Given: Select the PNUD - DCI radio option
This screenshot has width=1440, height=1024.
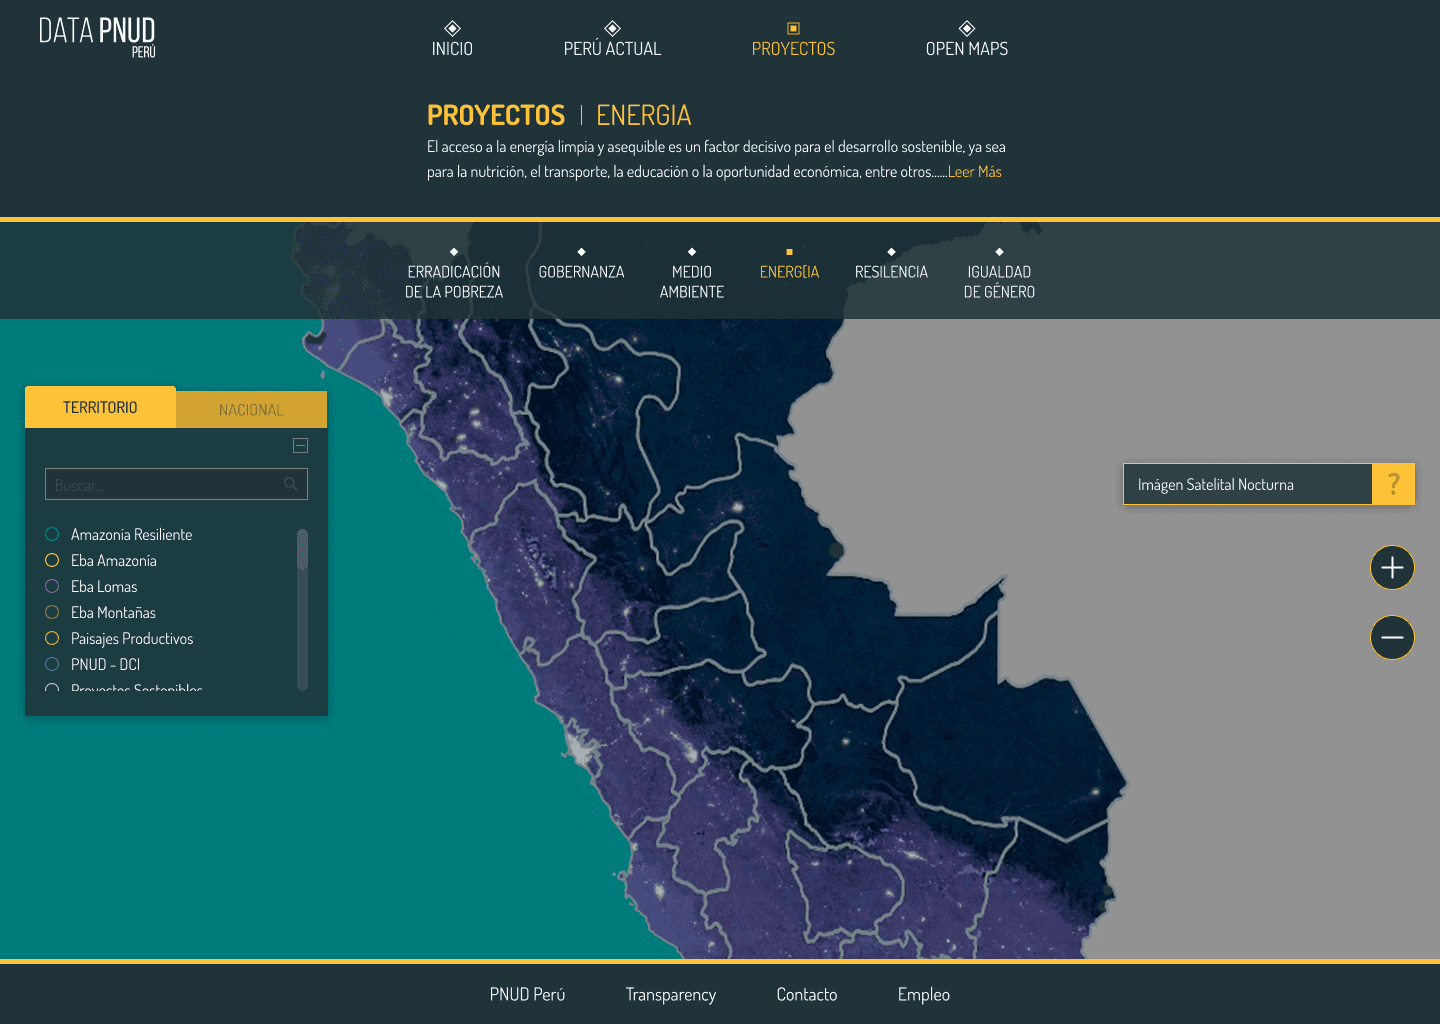Looking at the screenshot, I should click(52, 664).
